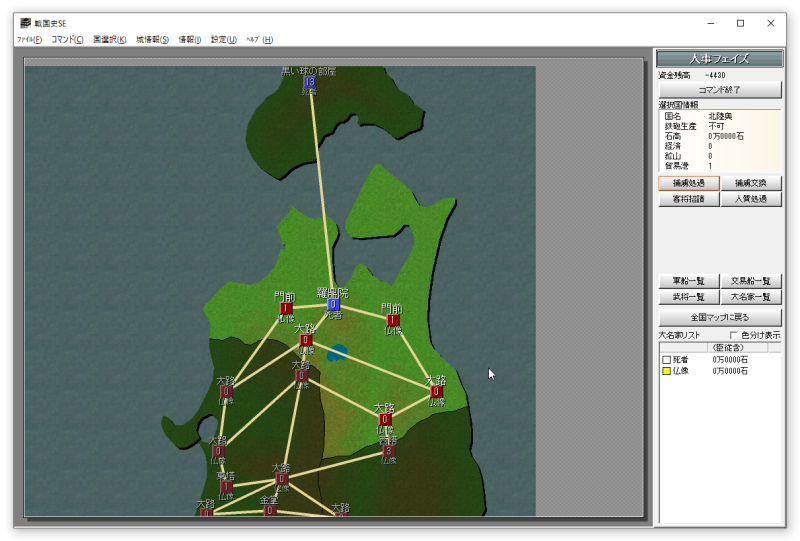Enable the 色分け表示 checkbox

734,335
